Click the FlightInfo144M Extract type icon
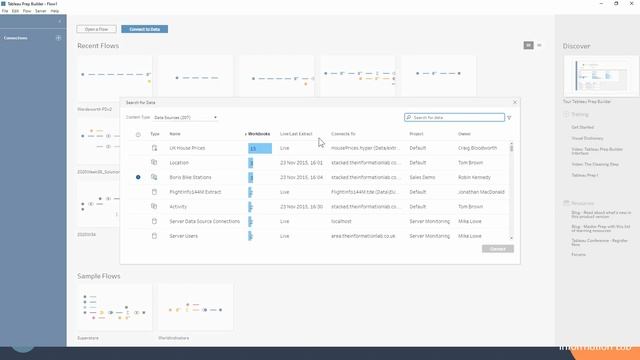The image size is (640, 360). coord(154,192)
